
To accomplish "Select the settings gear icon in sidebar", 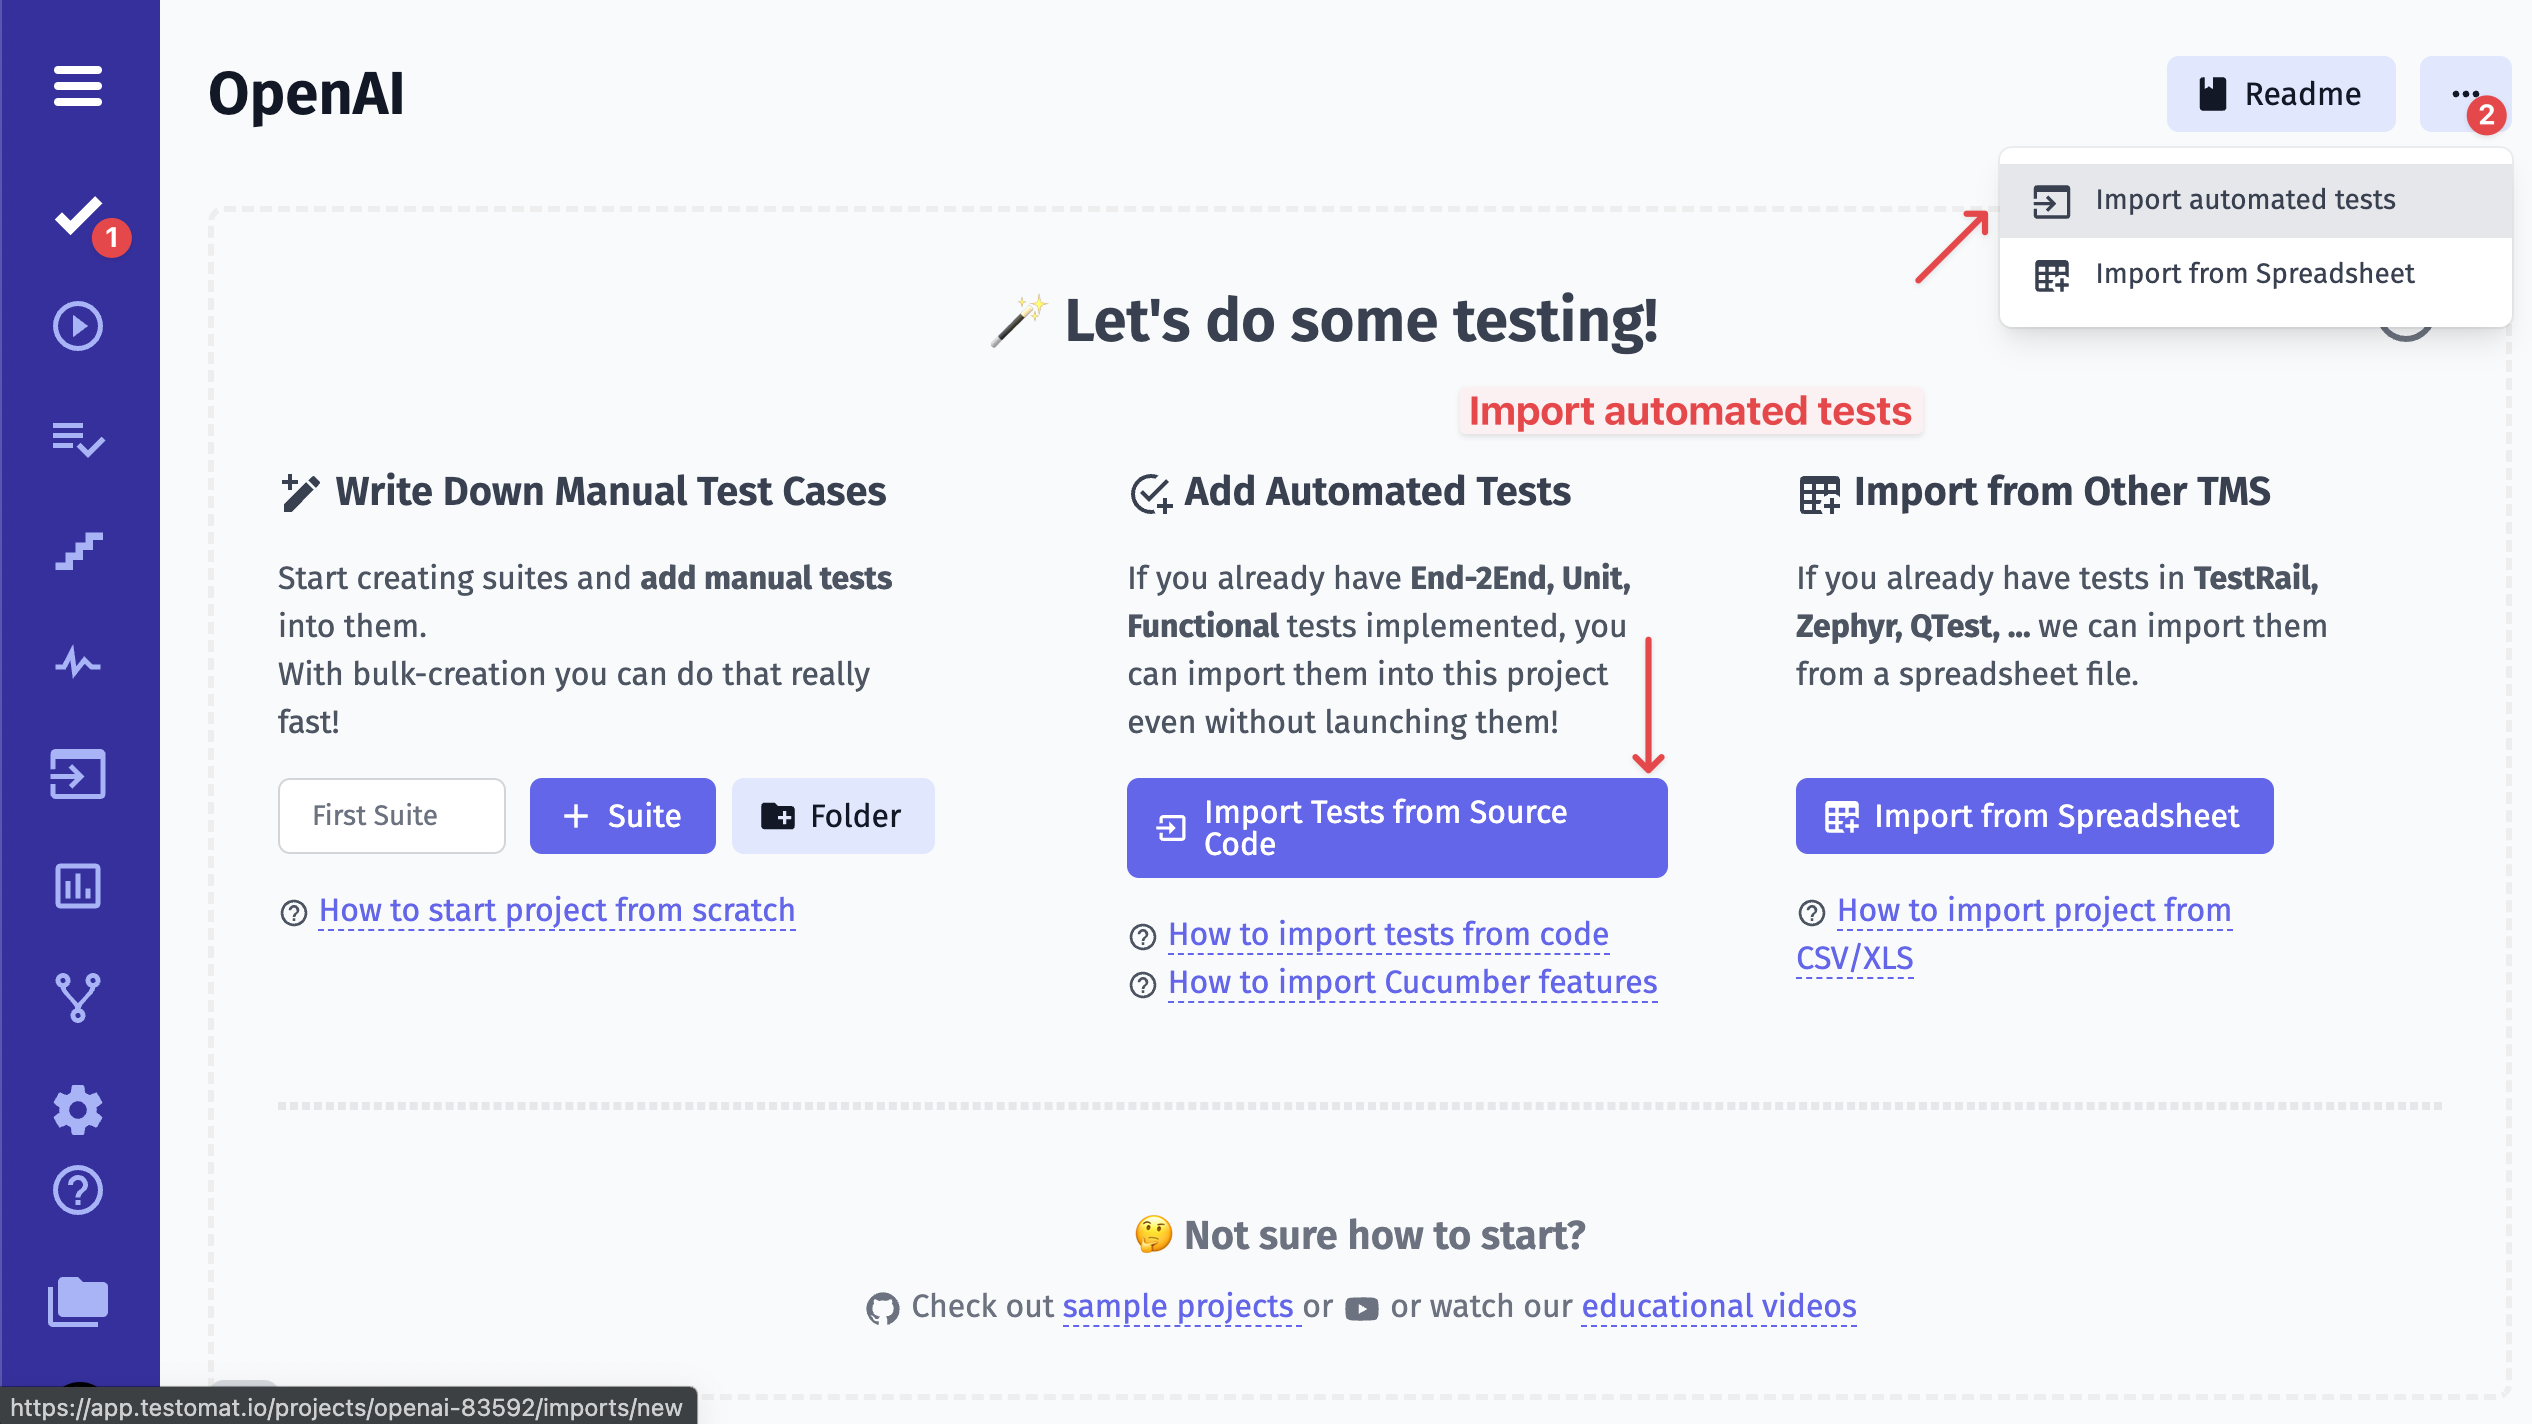I will (x=80, y=1108).
